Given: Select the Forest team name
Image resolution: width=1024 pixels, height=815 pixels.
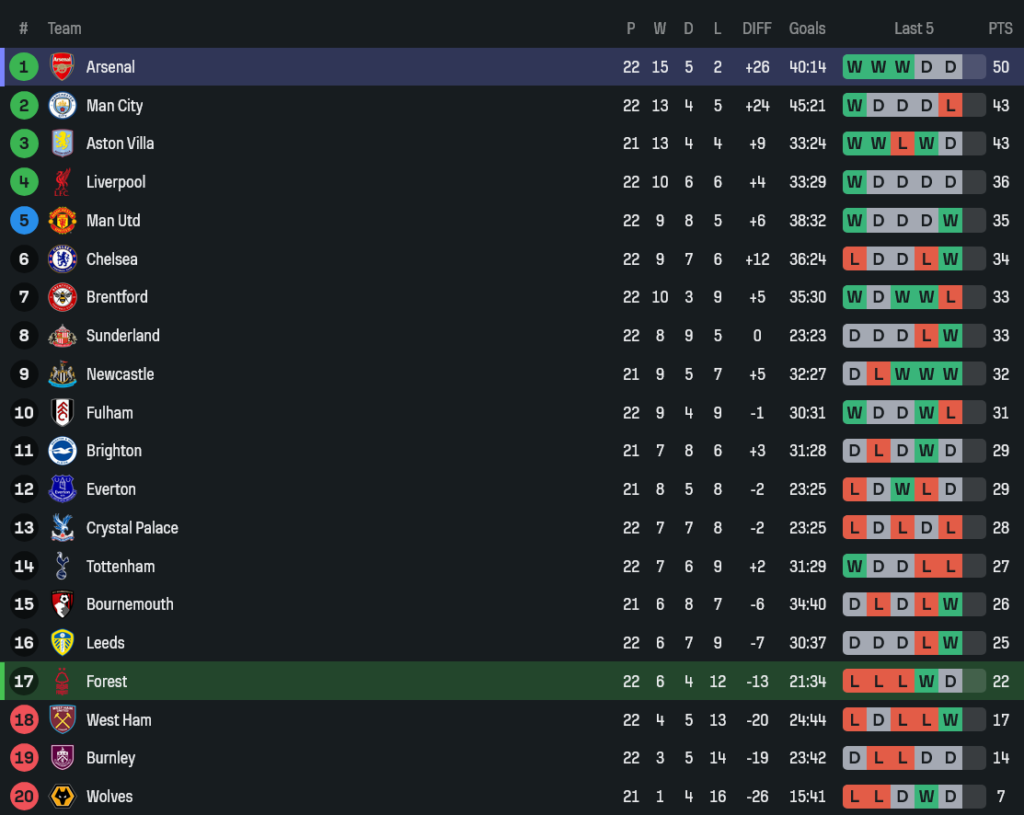Looking at the screenshot, I should click(x=107, y=681).
